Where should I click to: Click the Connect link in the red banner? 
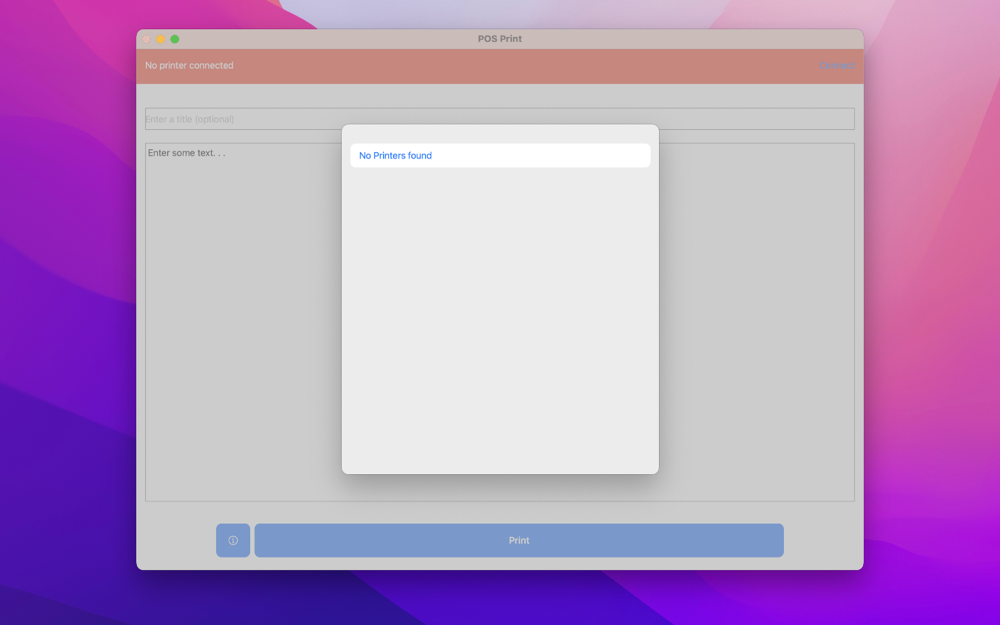tap(837, 66)
